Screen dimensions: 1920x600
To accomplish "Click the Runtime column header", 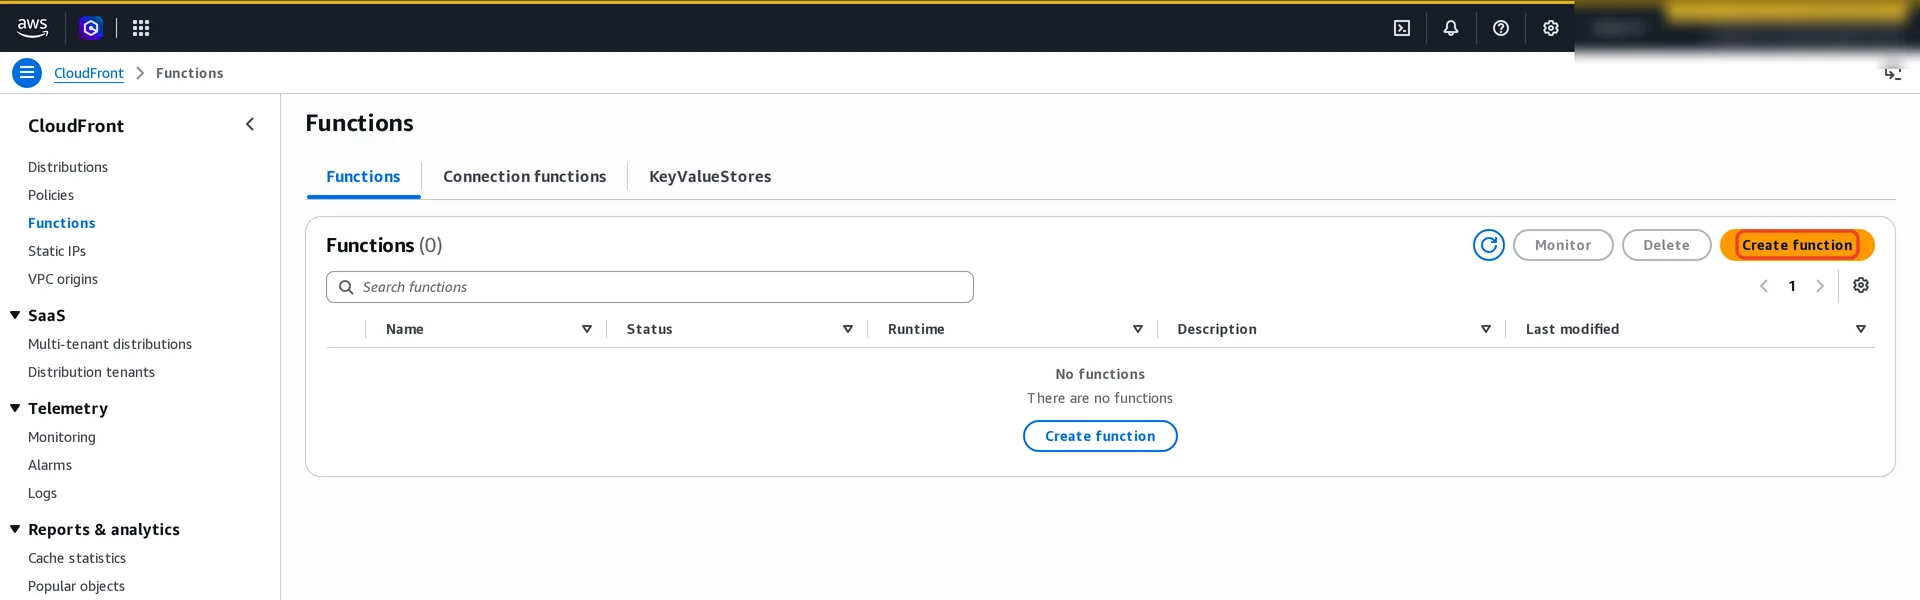I will coord(916,329).
